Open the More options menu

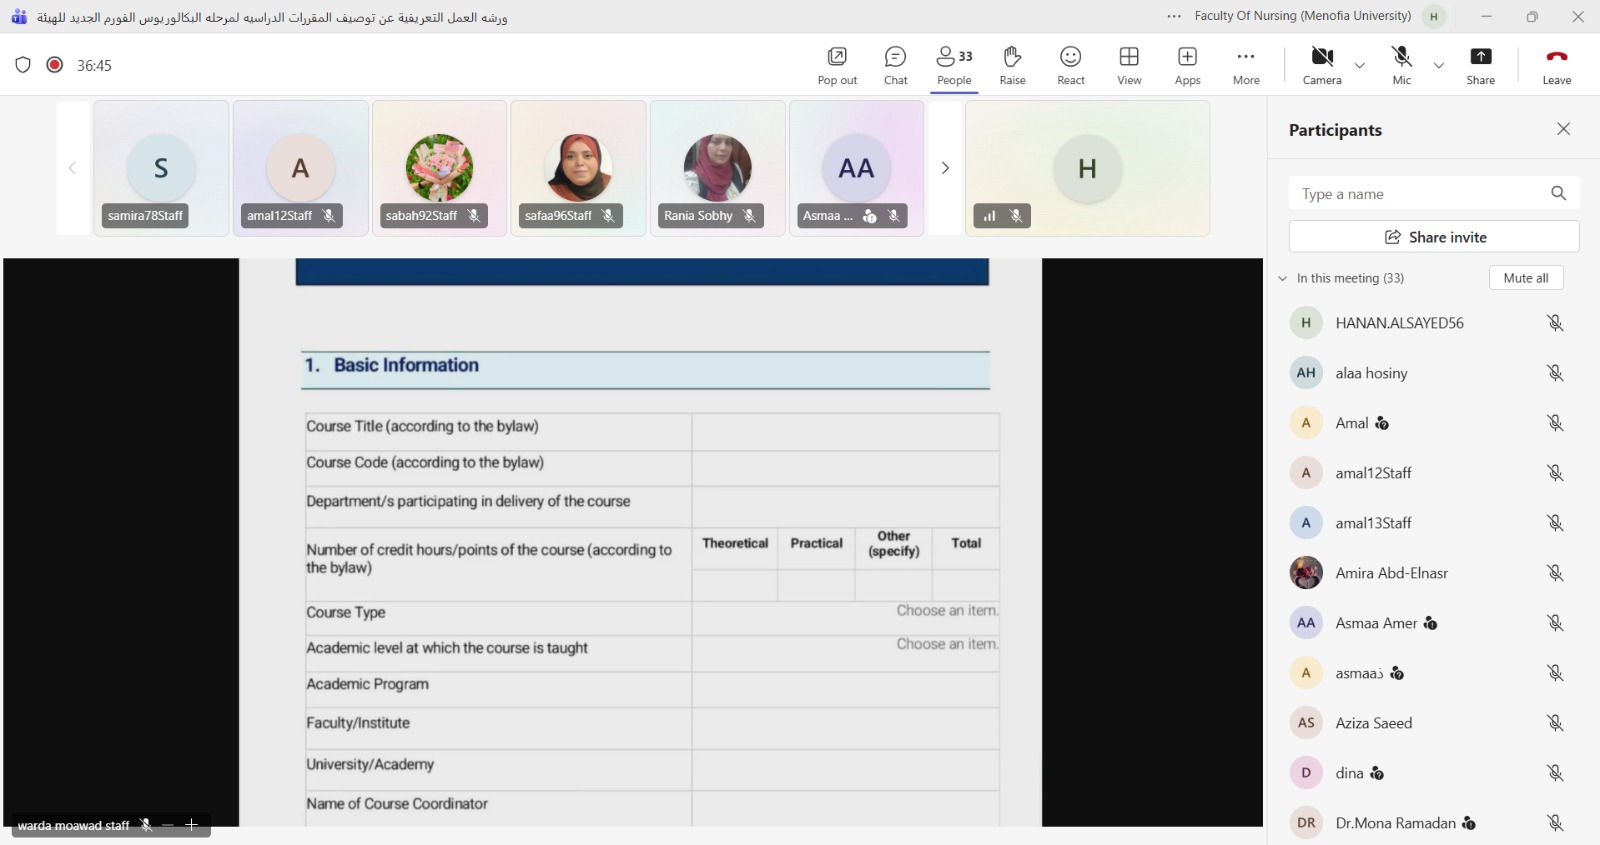(1246, 65)
